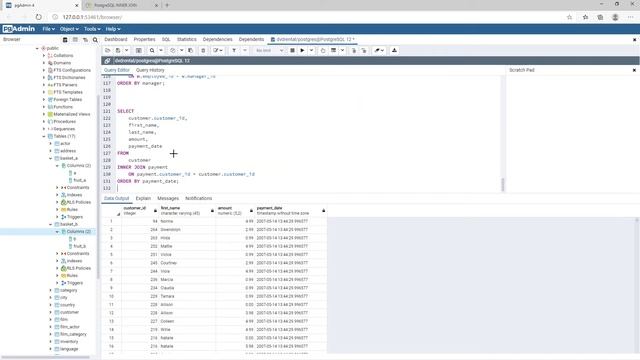Collapse the Tables (17) node
Image resolution: width=640 pixels, height=360 pixels.
pos(44,136)
